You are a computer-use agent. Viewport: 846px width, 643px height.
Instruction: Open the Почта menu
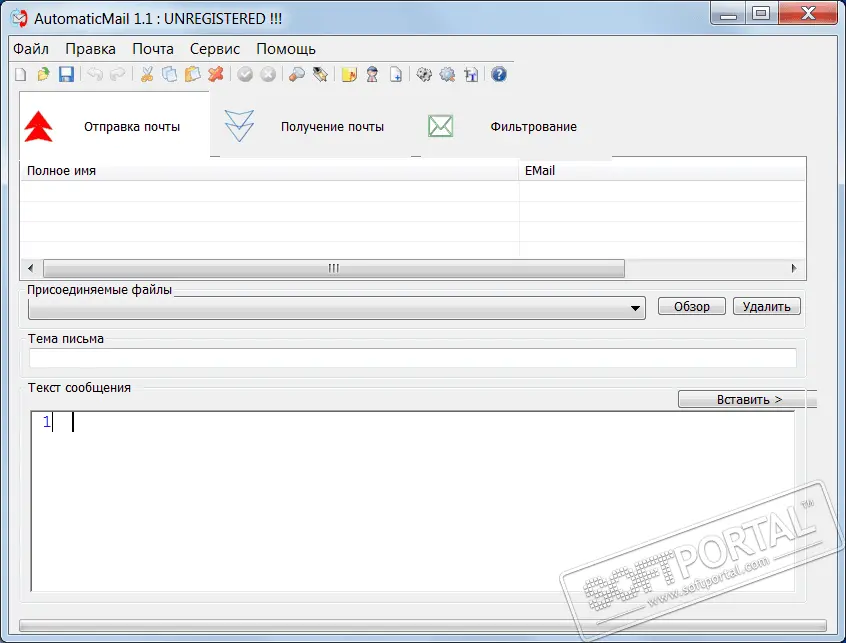[153, 48]
